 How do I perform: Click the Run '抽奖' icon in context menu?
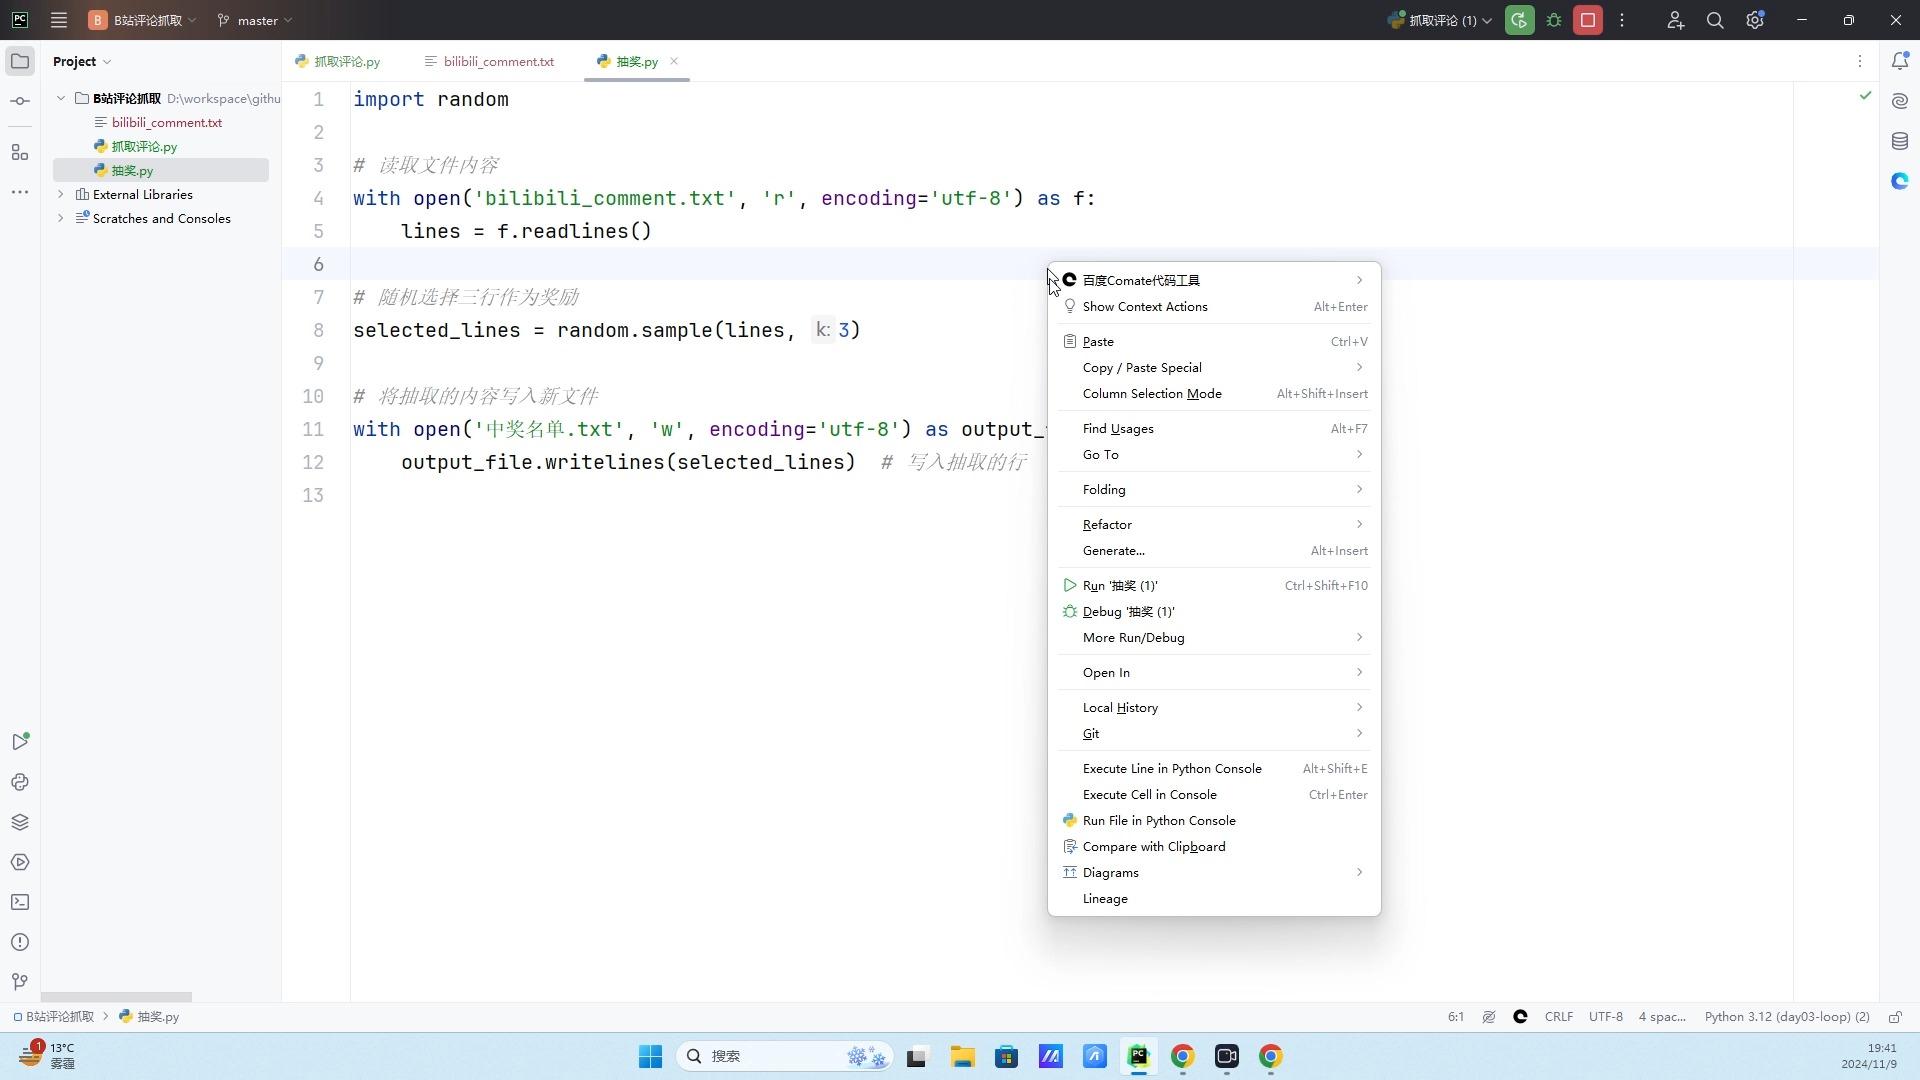tap(1069, 585)
